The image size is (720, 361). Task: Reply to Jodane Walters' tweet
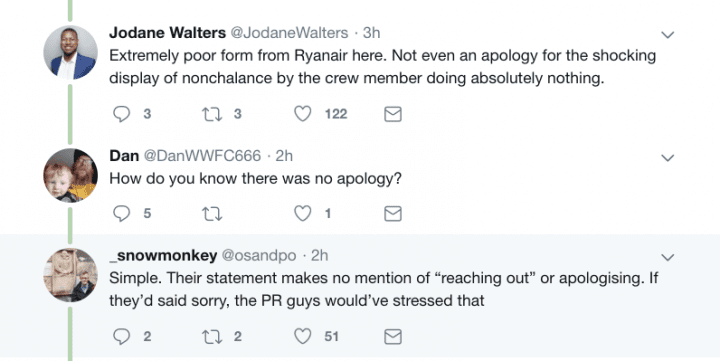click(x=122, y=114)
